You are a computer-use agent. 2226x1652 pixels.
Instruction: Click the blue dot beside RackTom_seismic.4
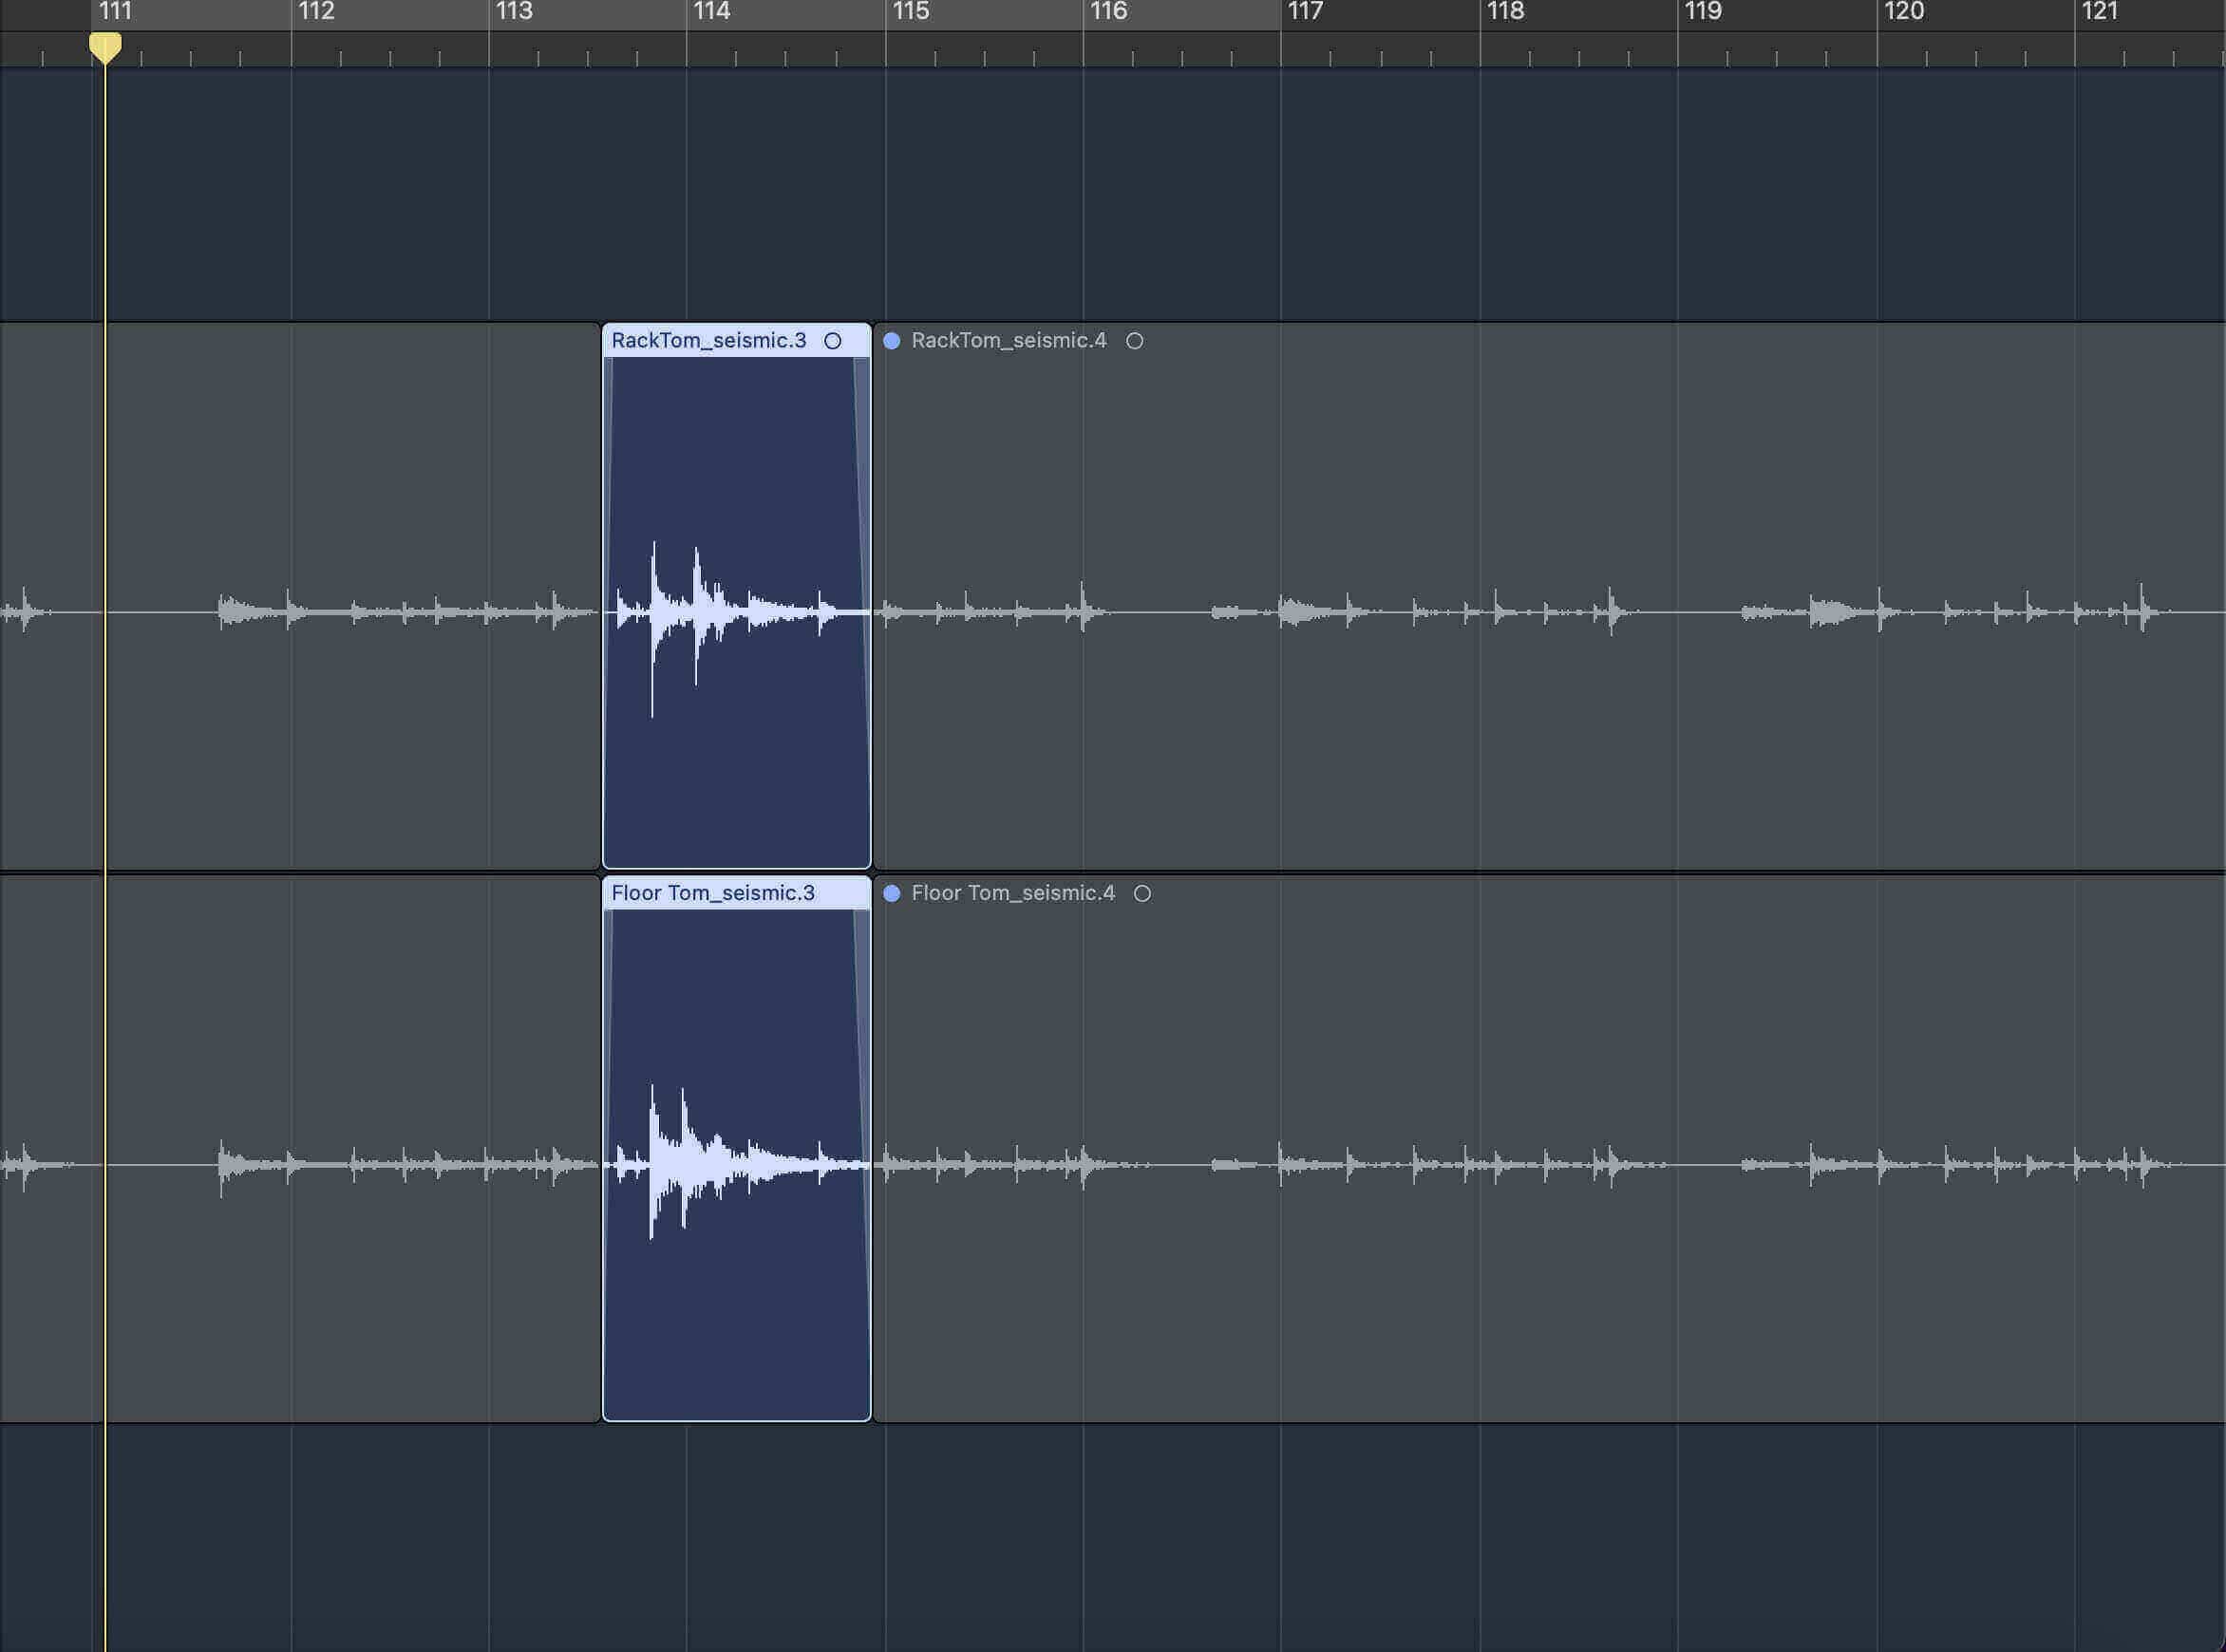[x=892, y=341]
